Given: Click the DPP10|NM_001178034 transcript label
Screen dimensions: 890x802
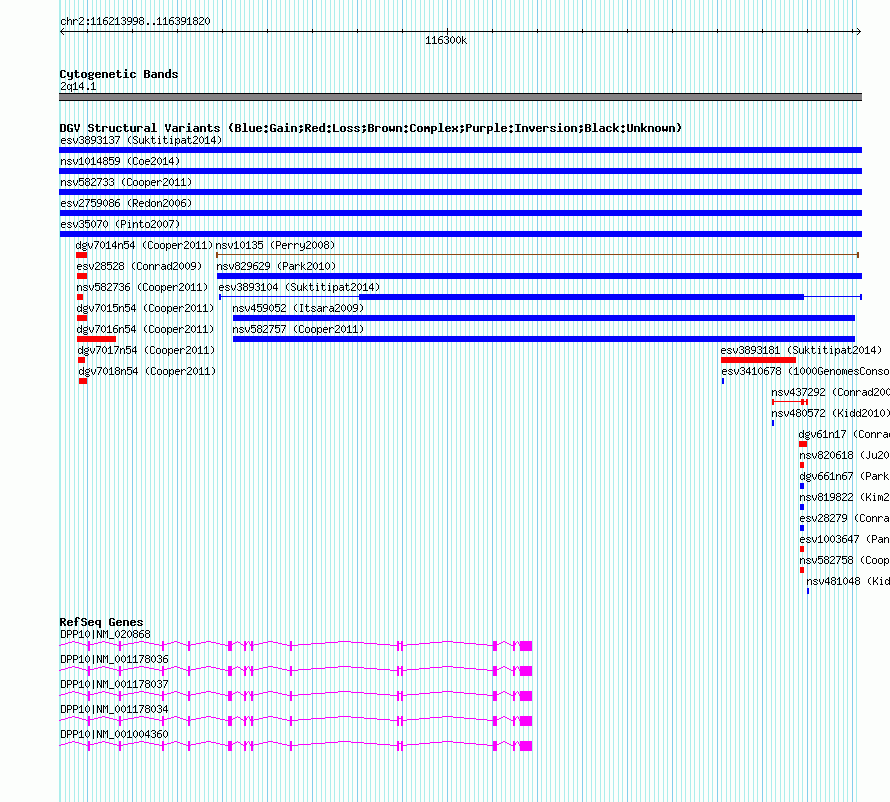Looking at the screenshot, I should [x=115, y=709].
